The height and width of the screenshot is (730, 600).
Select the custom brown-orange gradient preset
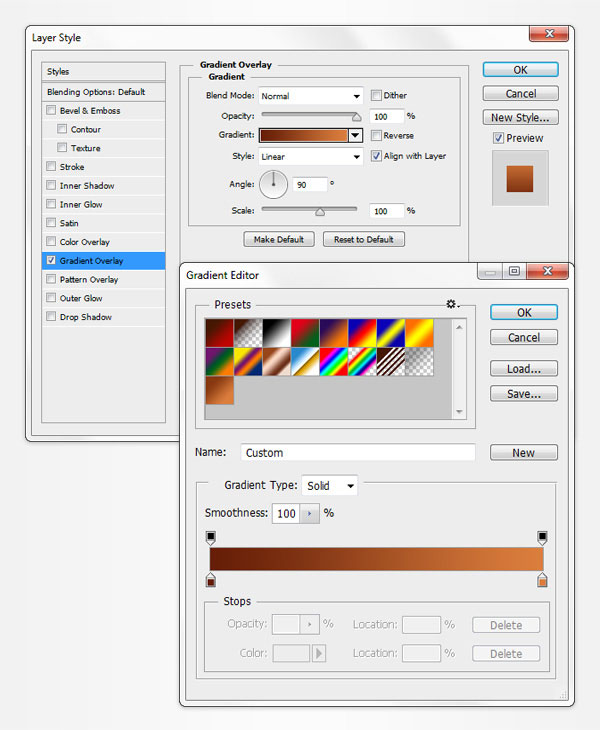pyautogui.click(x=219, y=391)
